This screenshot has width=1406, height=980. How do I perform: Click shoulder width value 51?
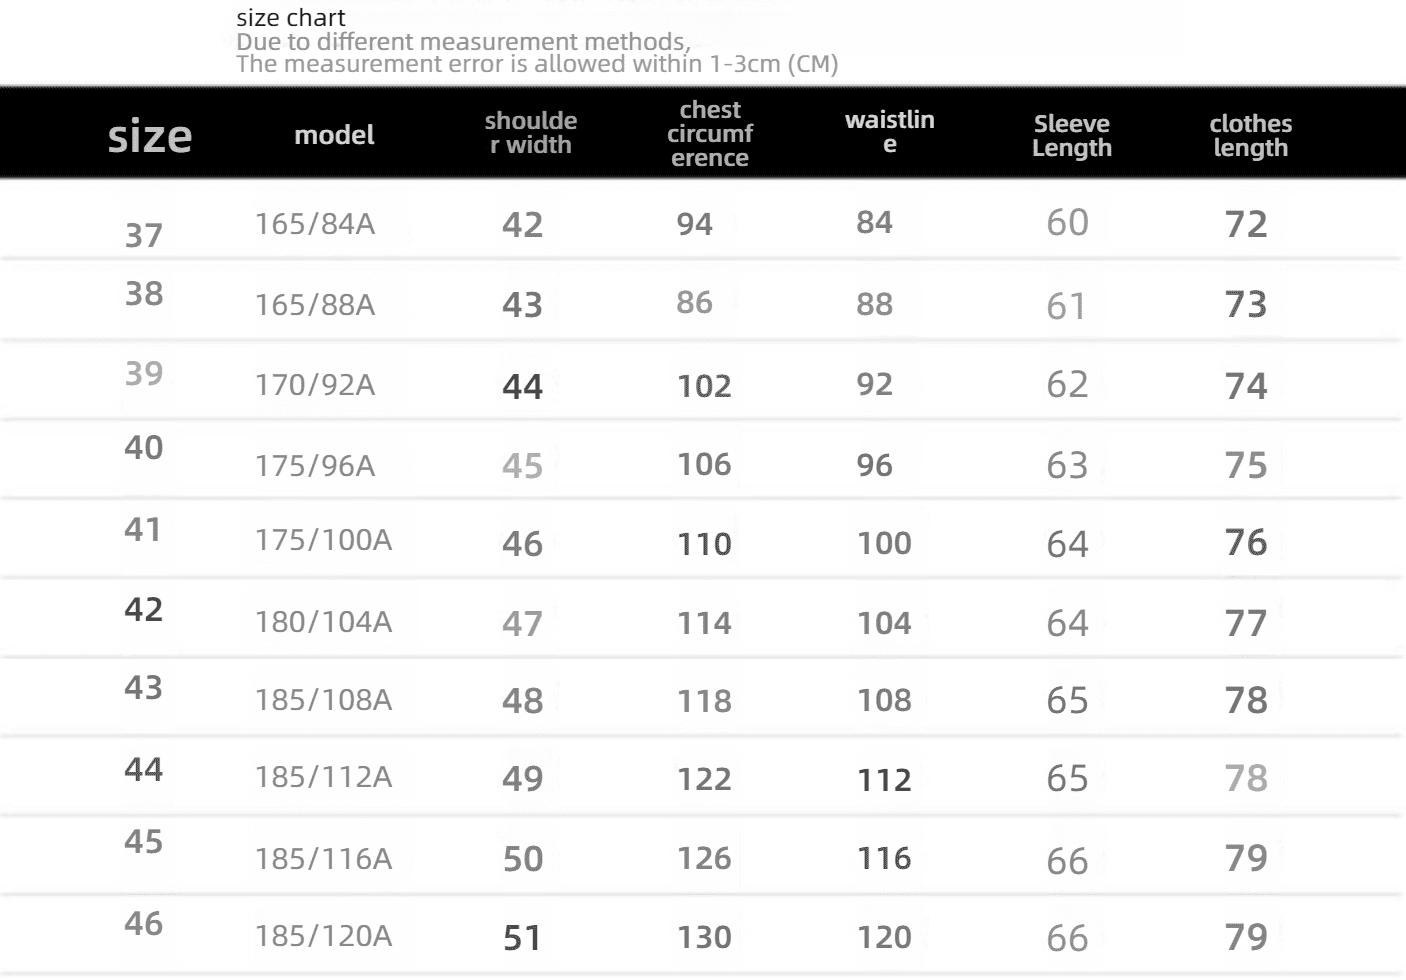[x=523, y=938]
